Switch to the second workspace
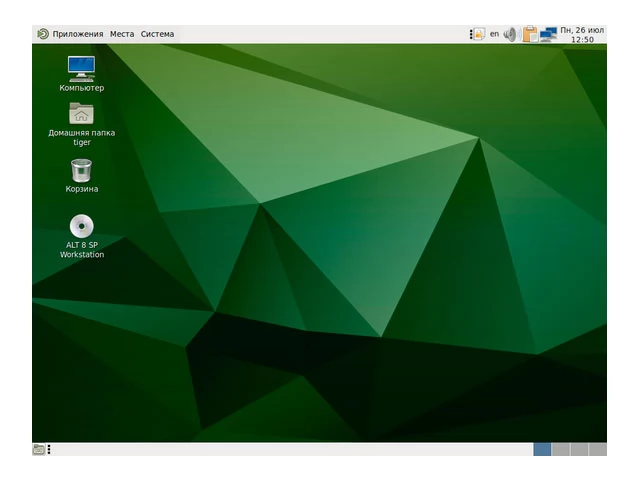Viewport: 640px width, 480px height. [561, 449]
